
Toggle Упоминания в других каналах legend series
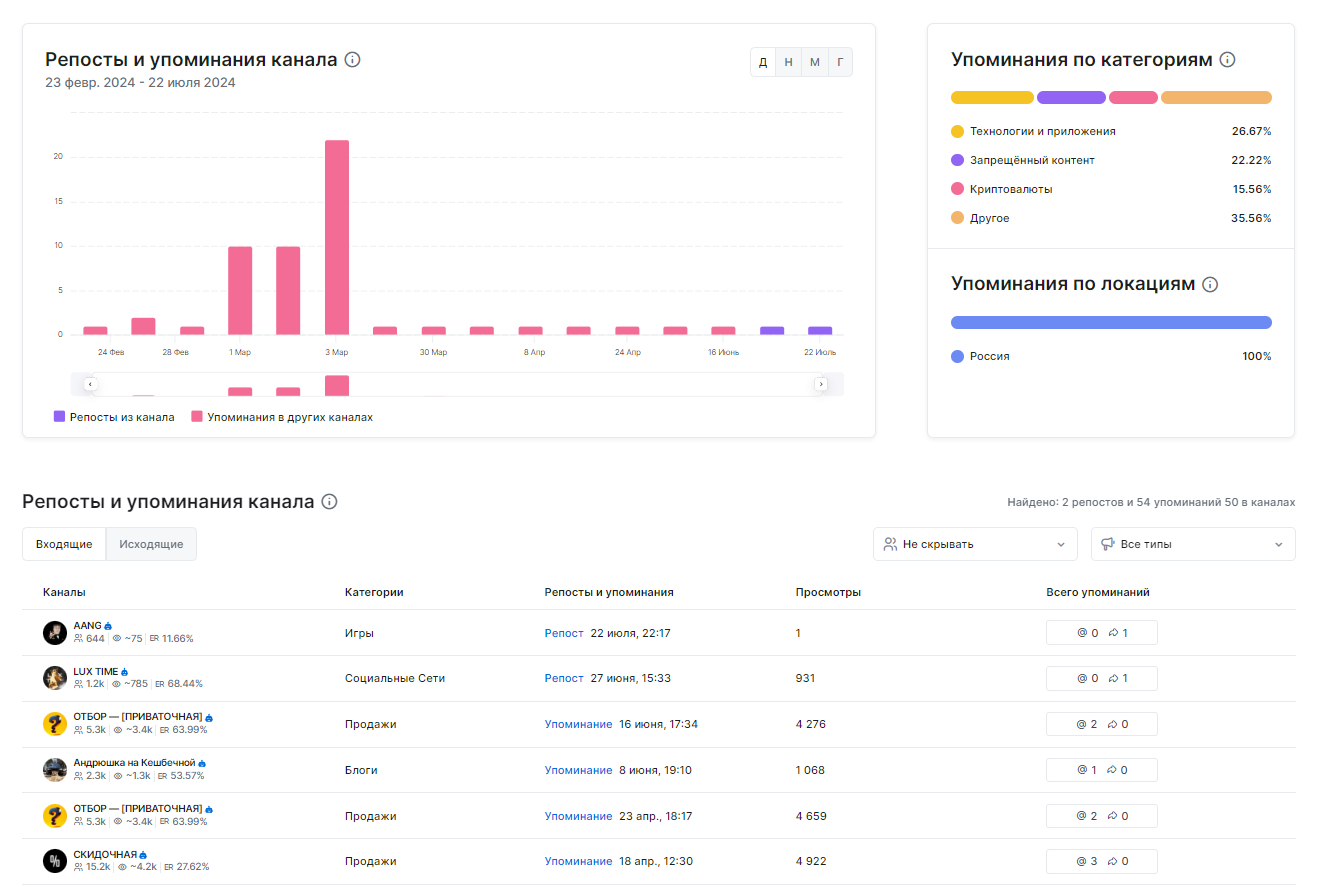click(x=282, y=417)
